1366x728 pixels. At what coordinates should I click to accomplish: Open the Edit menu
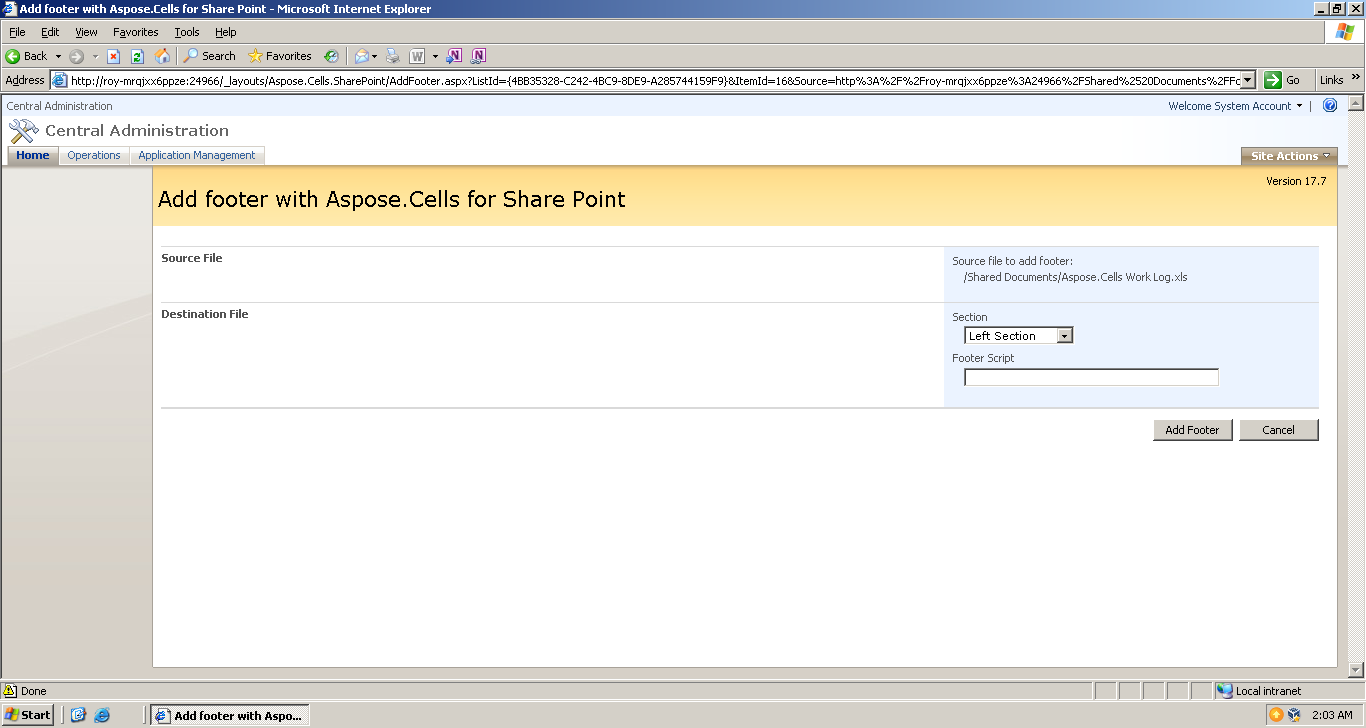pos(50,32)
